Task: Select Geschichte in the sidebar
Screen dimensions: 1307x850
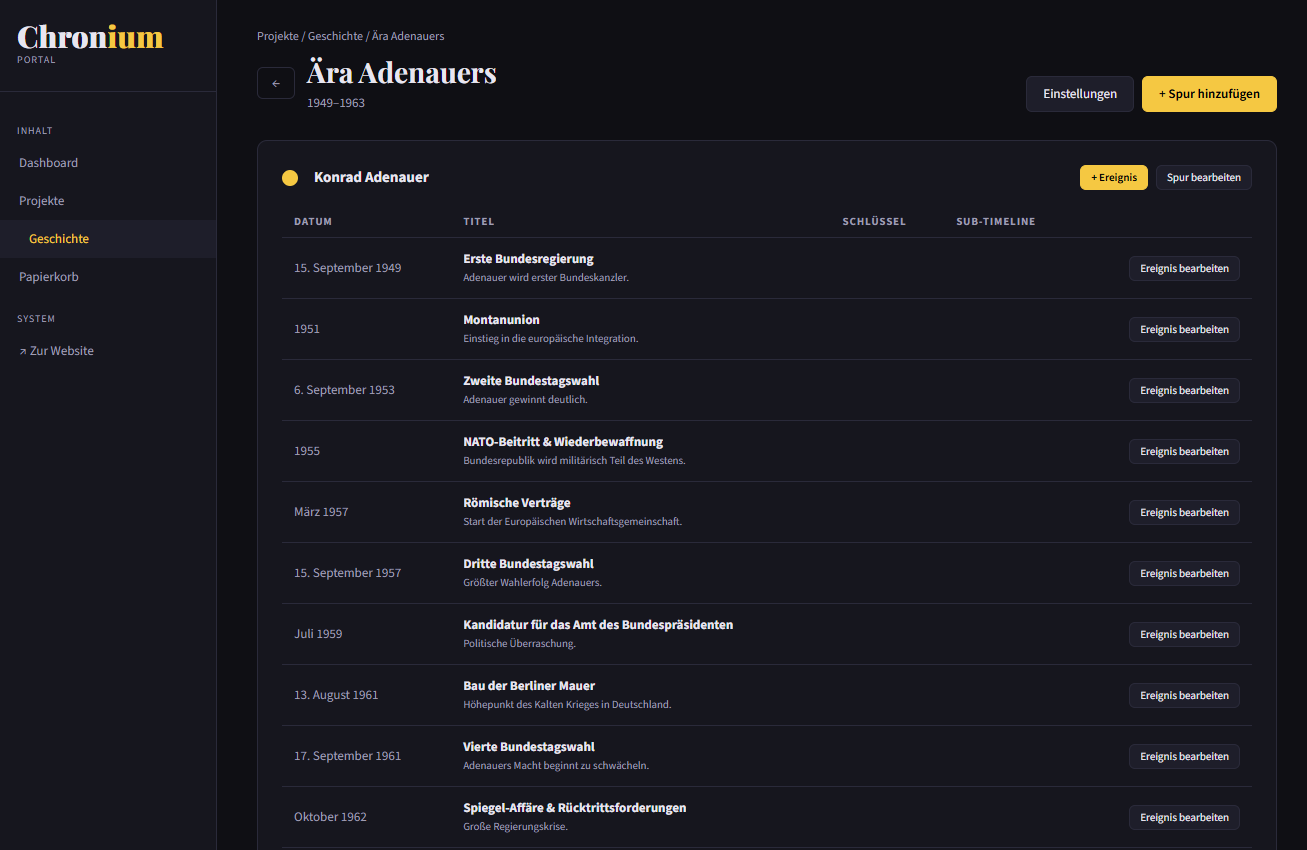Action: click(59, 239)
